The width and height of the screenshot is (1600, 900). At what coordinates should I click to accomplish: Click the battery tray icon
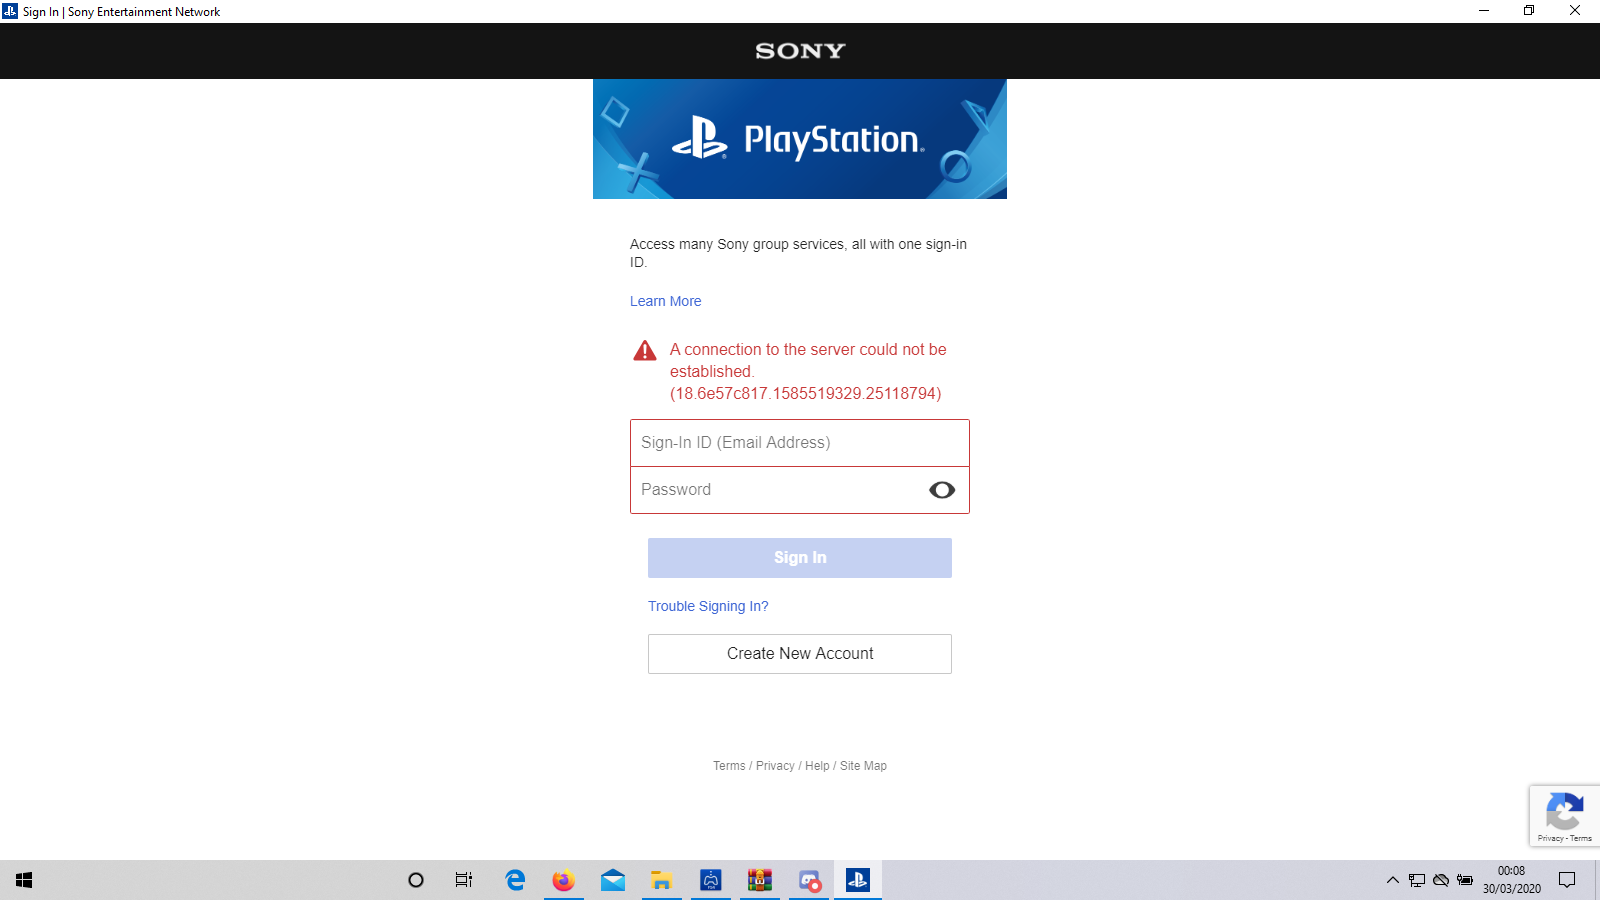tap(1465, 880)
